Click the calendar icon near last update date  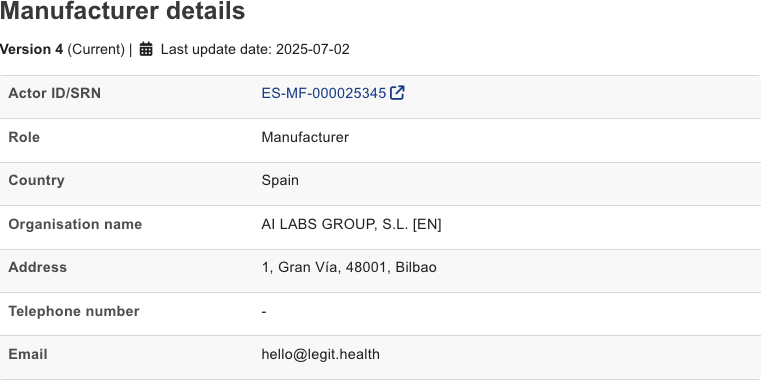[146, 49]
